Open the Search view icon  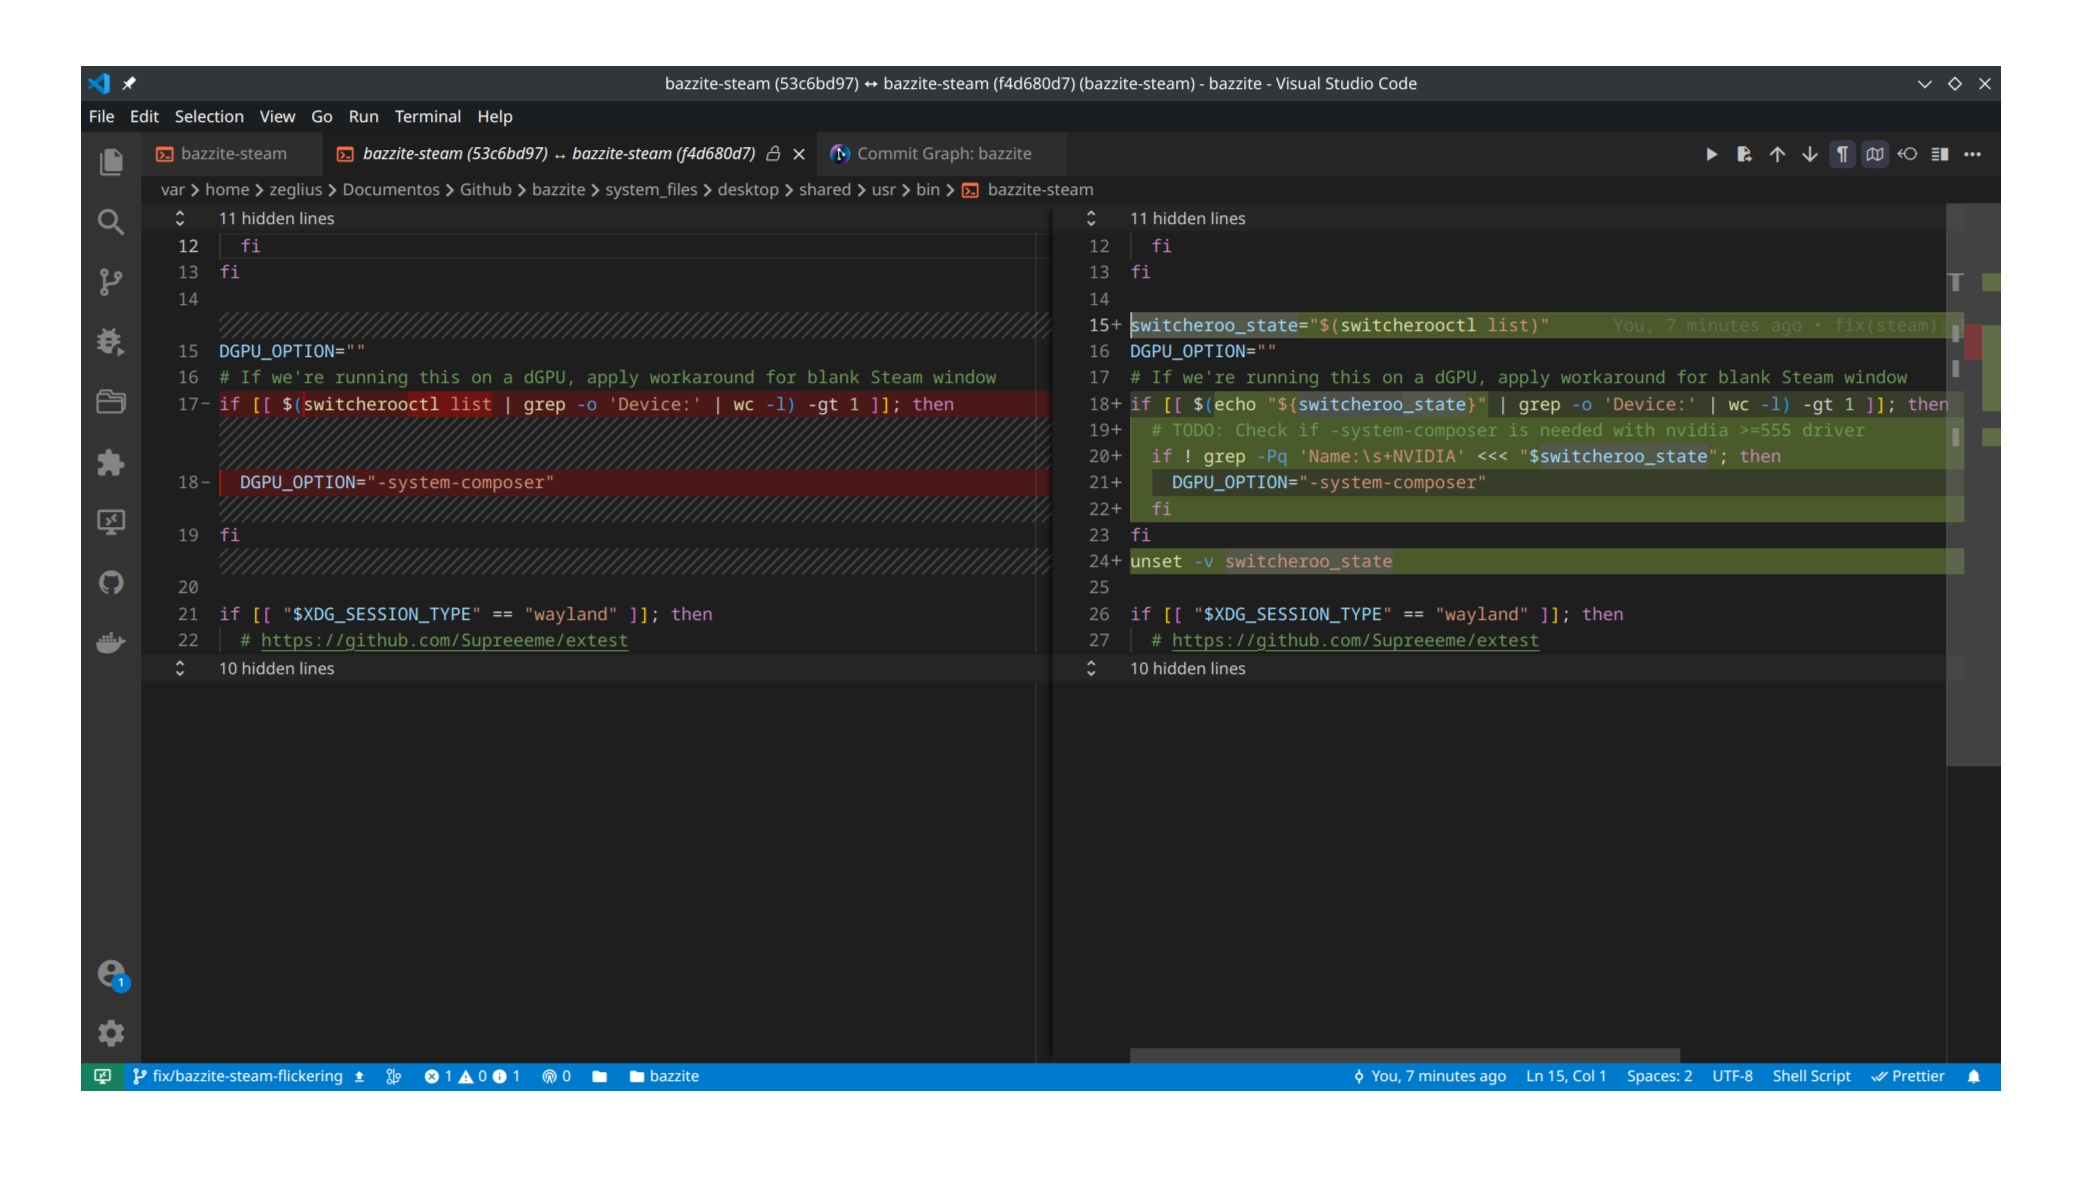point(111,222)
